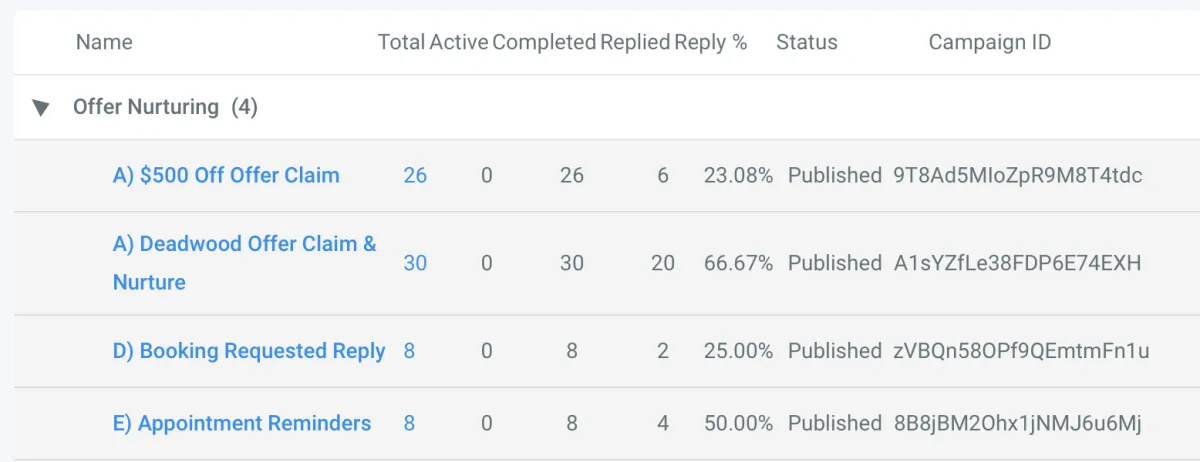Screen dimensions: 1200x462
Task: Sort by the Name column header
Action: coord(104,42)
